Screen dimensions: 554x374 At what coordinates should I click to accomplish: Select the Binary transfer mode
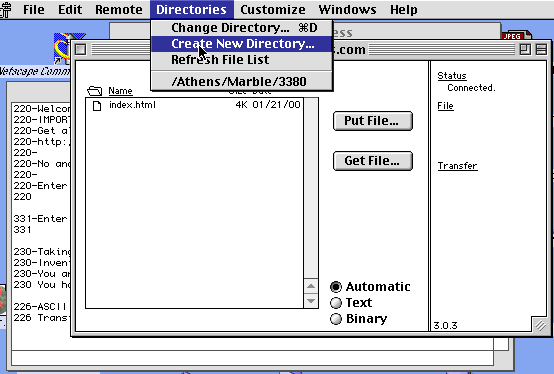click(359, 319)
